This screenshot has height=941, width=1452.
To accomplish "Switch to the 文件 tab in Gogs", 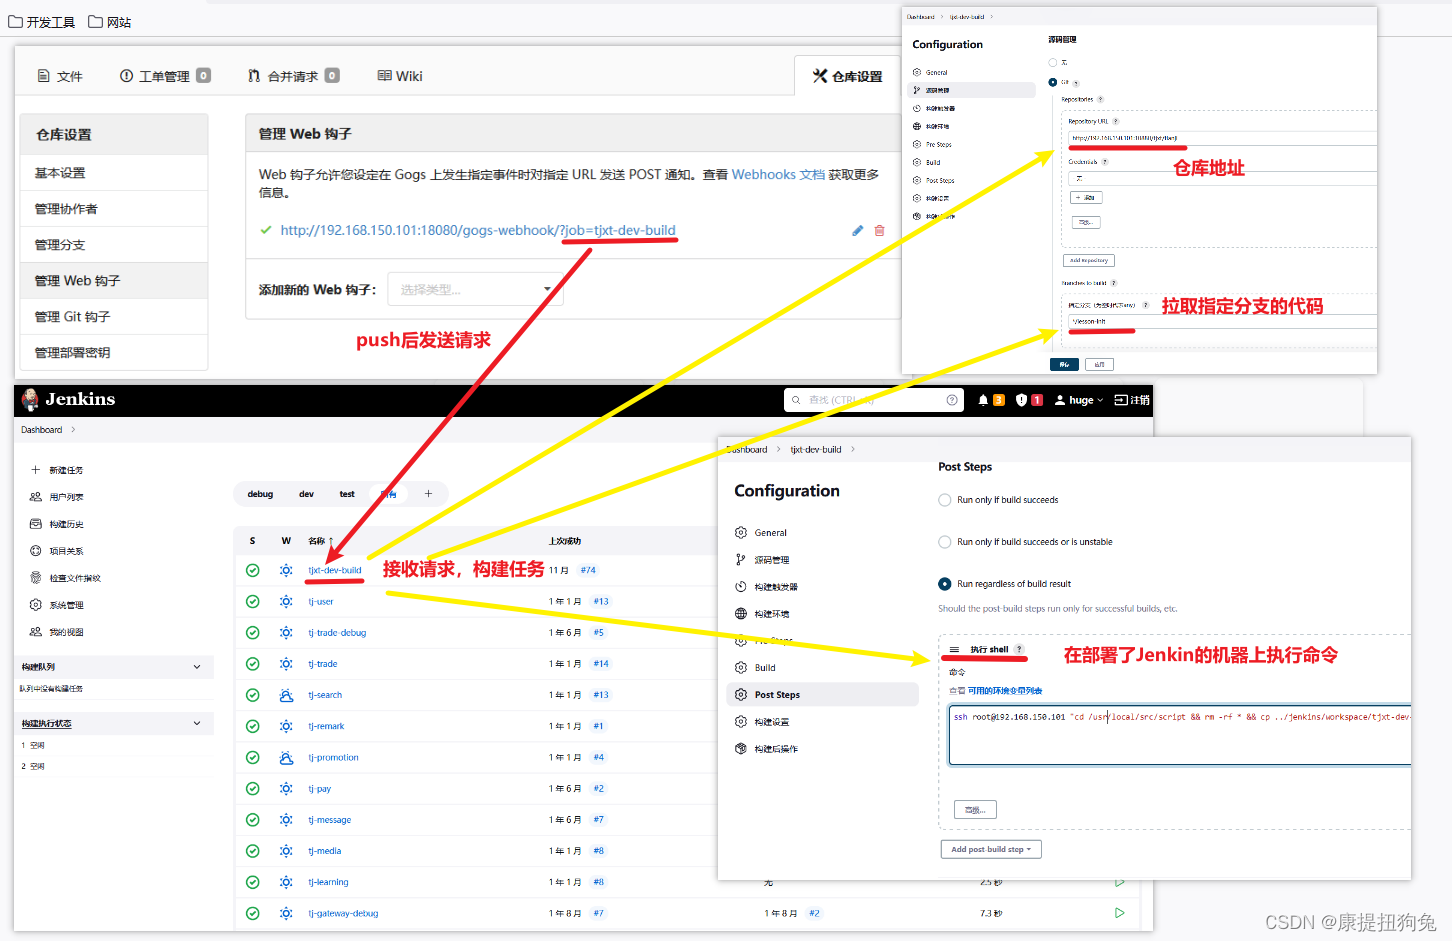I will tap(60, 76).
